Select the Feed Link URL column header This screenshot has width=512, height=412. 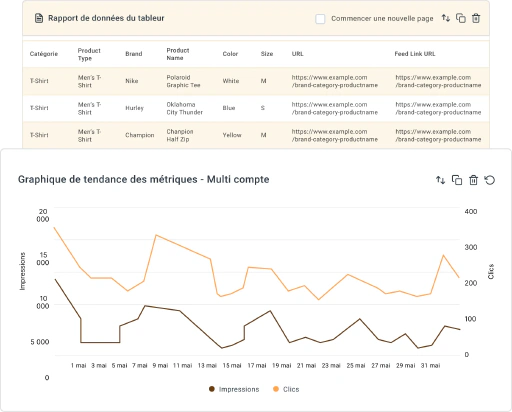415,54
